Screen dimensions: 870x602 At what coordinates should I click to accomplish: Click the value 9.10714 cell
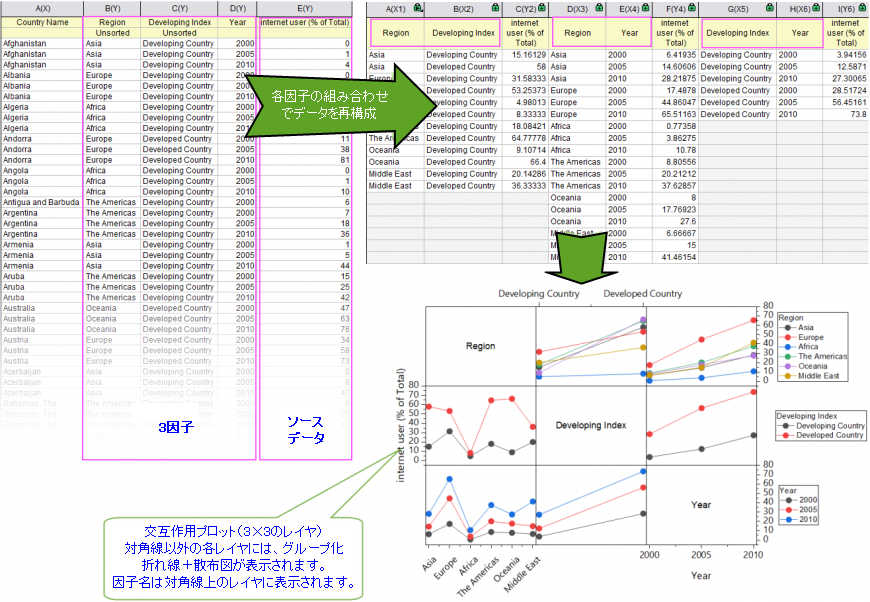[525, 150]
